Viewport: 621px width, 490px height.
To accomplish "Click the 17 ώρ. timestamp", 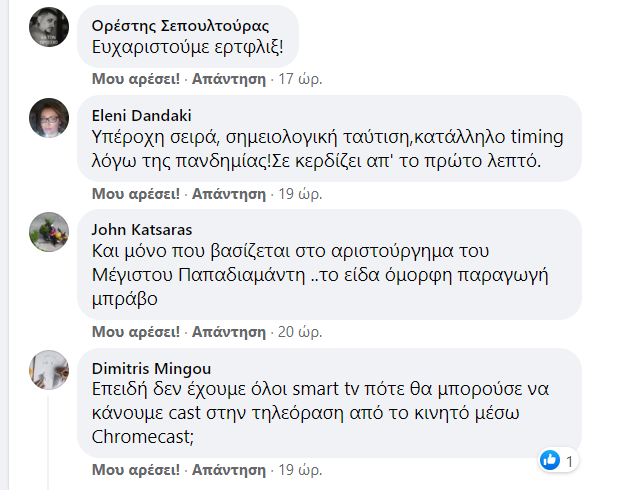I will point(300,79).
